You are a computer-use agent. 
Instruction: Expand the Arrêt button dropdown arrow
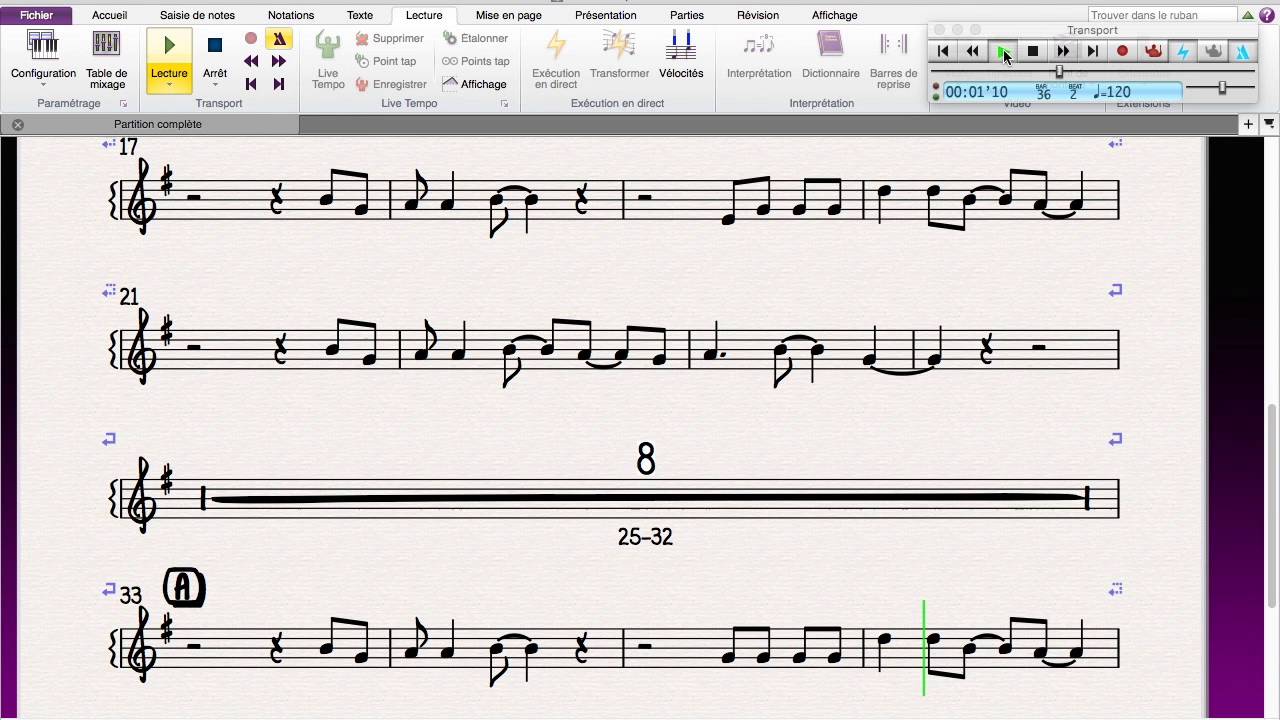[x=215, y=85]
